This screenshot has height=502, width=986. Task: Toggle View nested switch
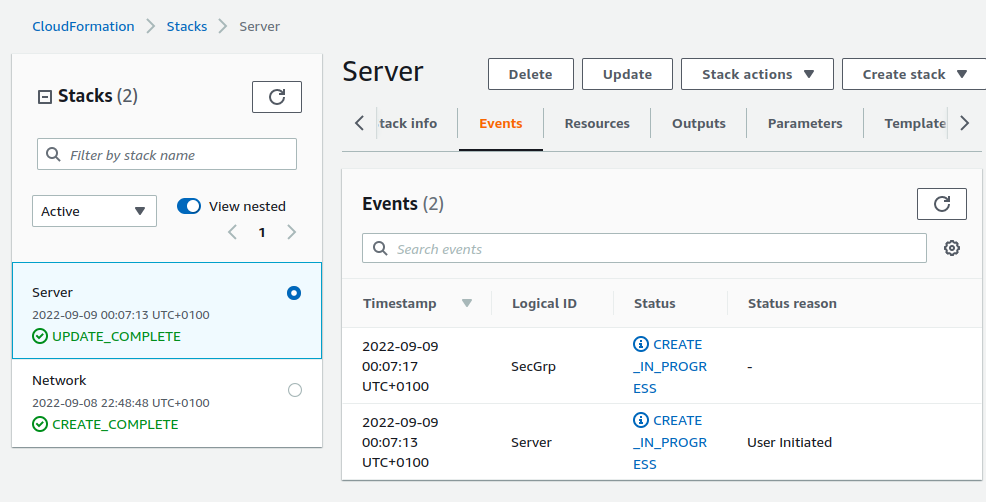[x=189, y=206]
